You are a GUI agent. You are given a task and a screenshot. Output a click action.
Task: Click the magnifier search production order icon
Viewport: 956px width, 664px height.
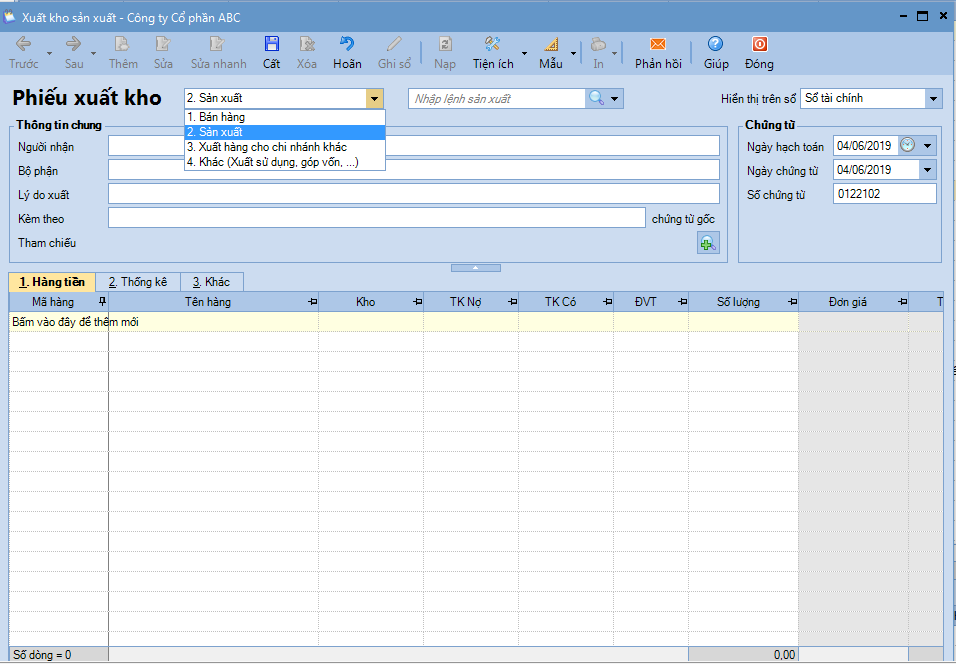596,98
